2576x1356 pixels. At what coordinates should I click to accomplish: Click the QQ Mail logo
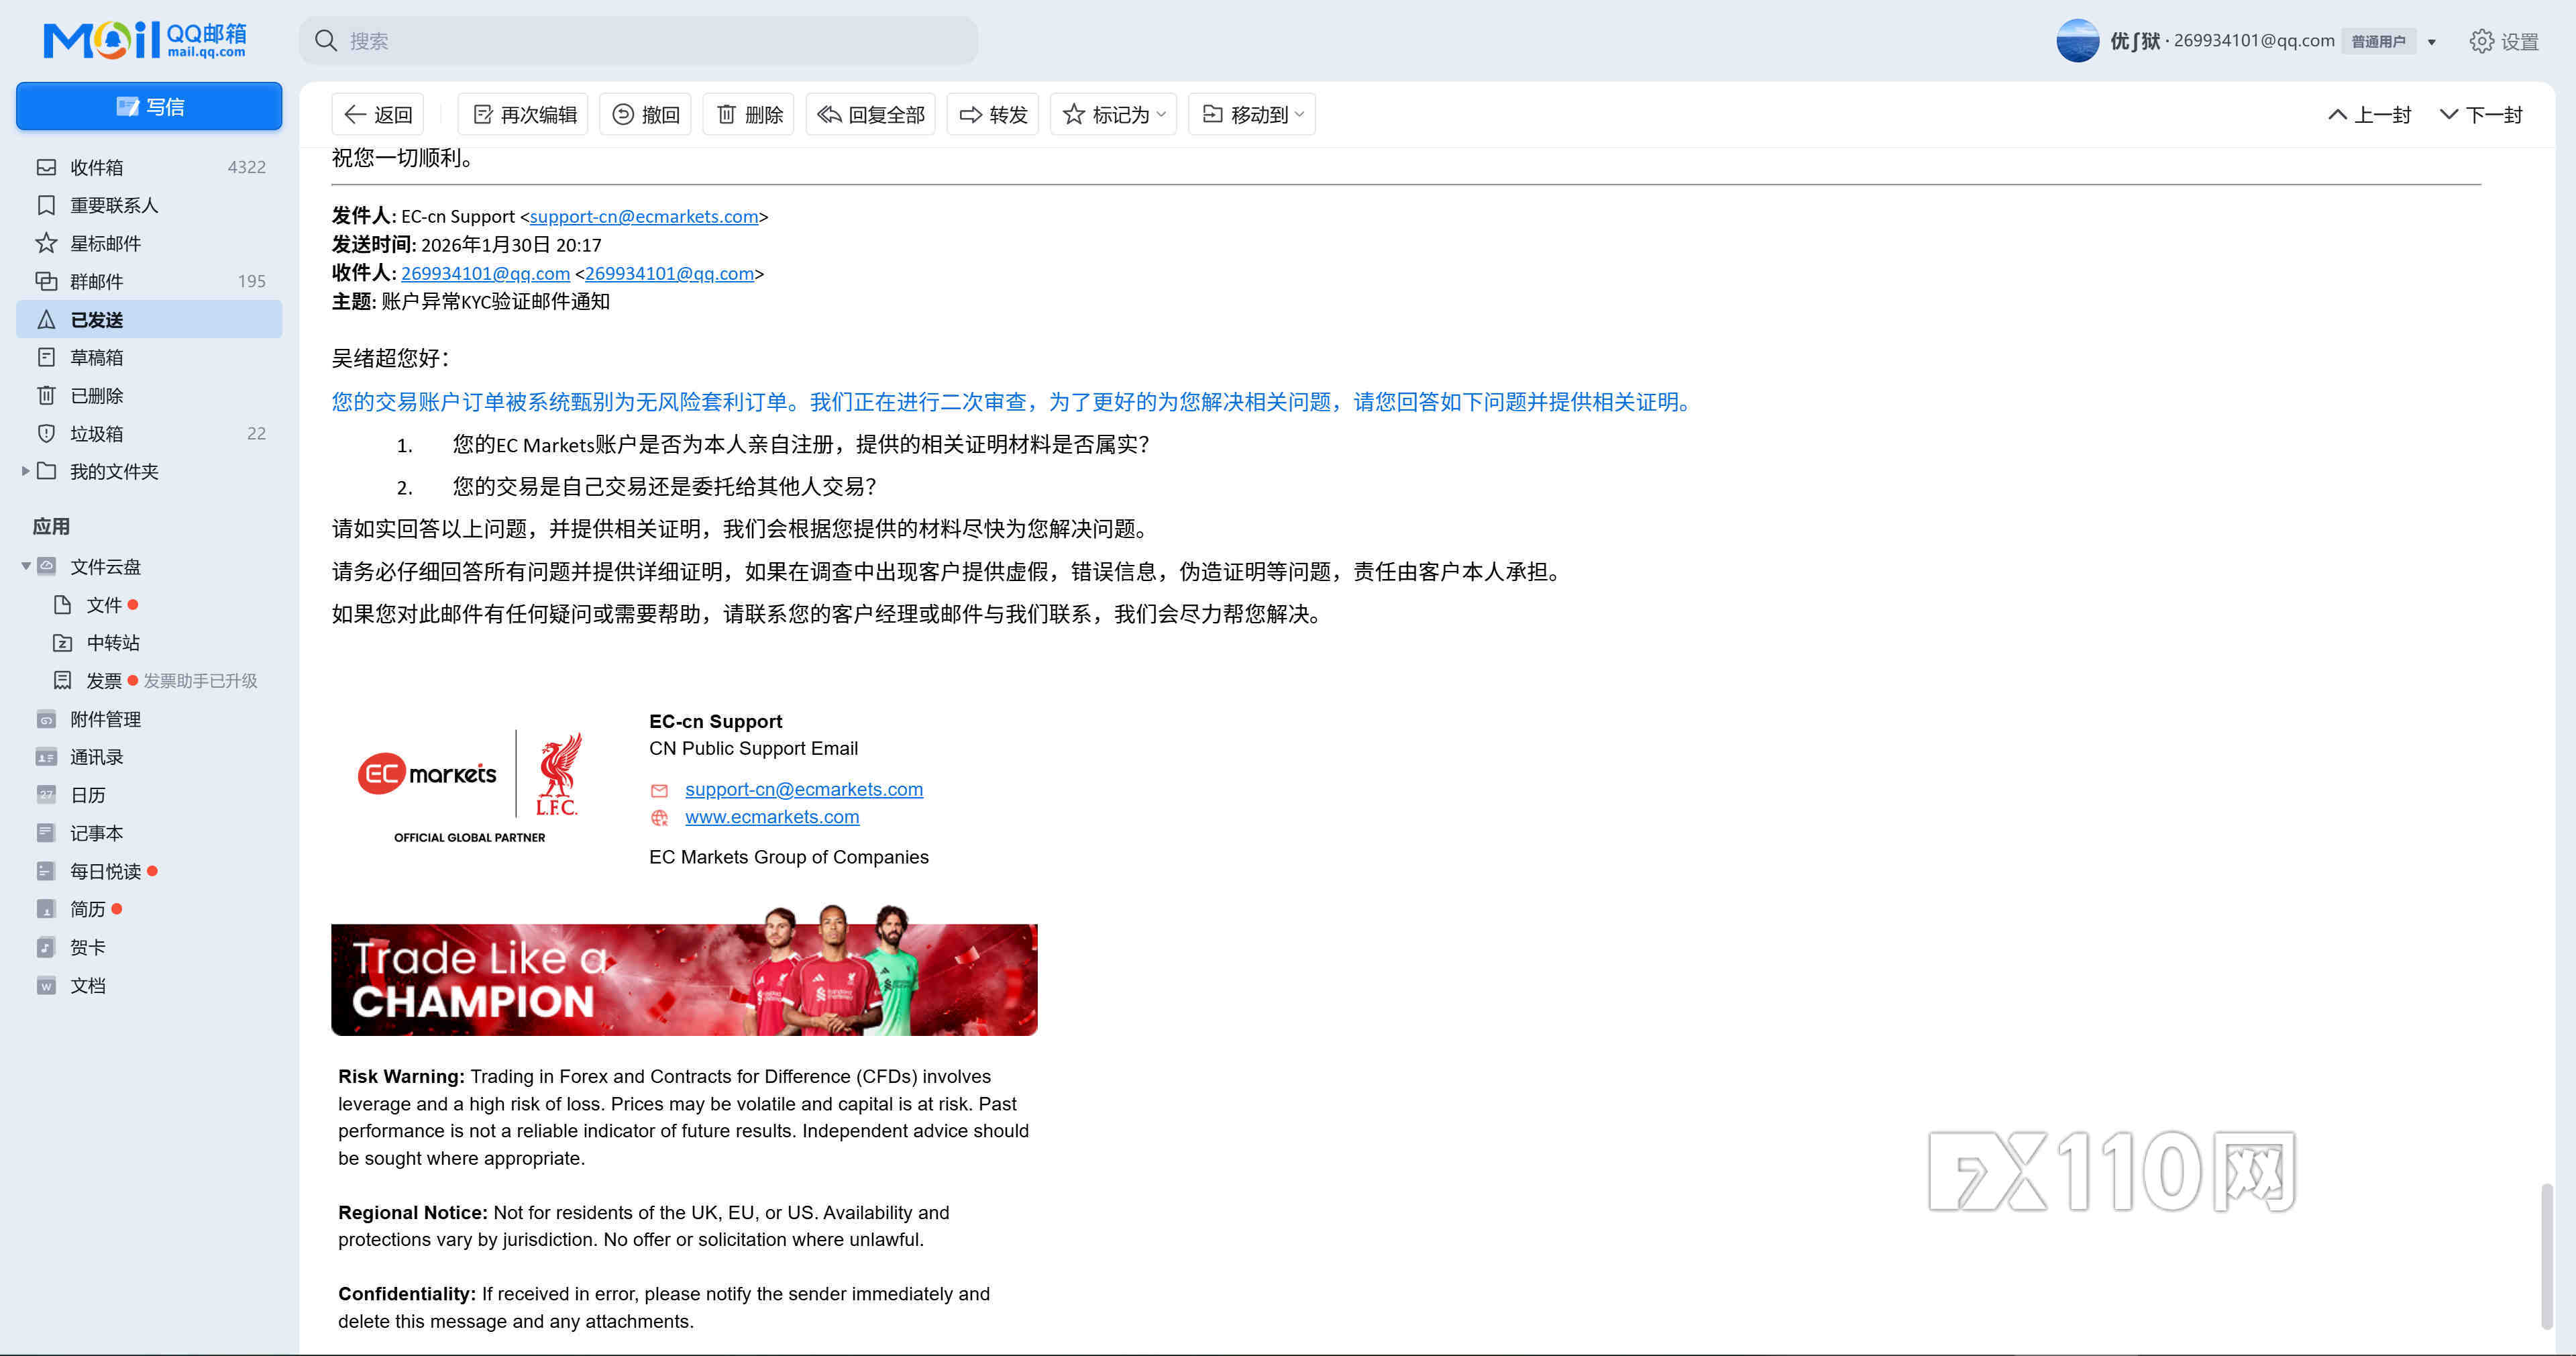pos(145,40)
